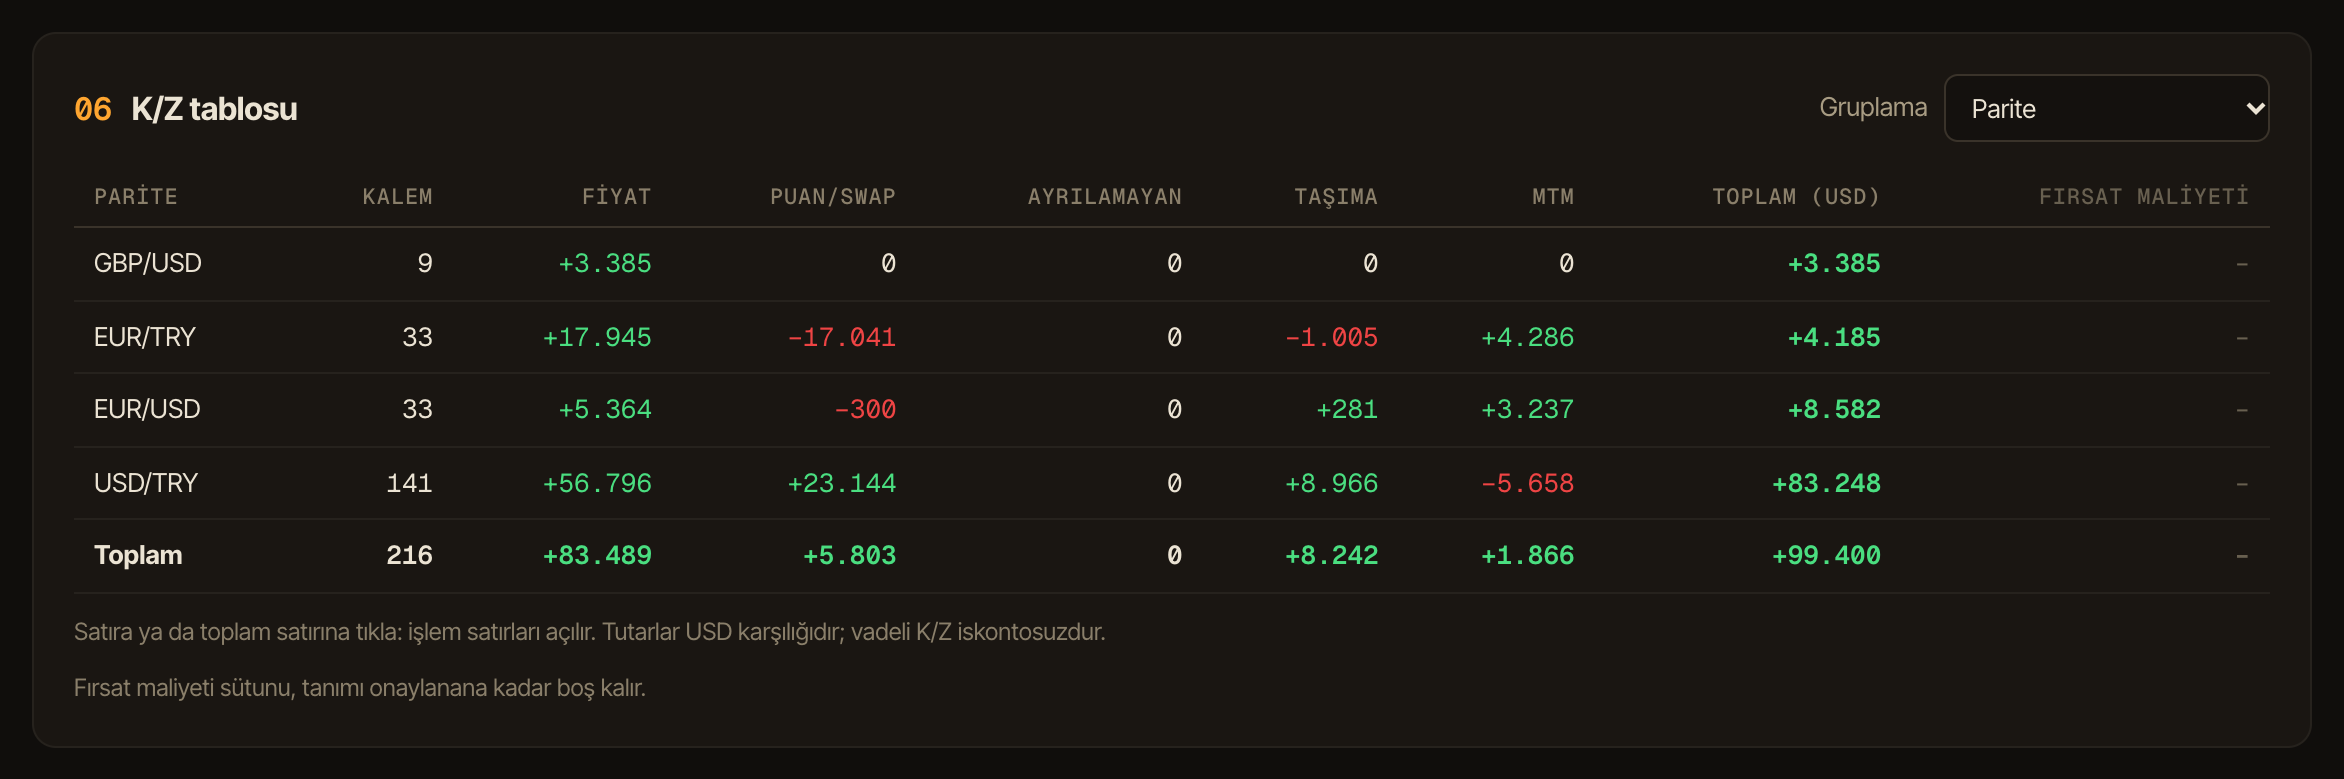Select the PUAN/SWAP column header
Image resolution: width=2344 pixels, height=779 pixels.
[x=832, y=196]
